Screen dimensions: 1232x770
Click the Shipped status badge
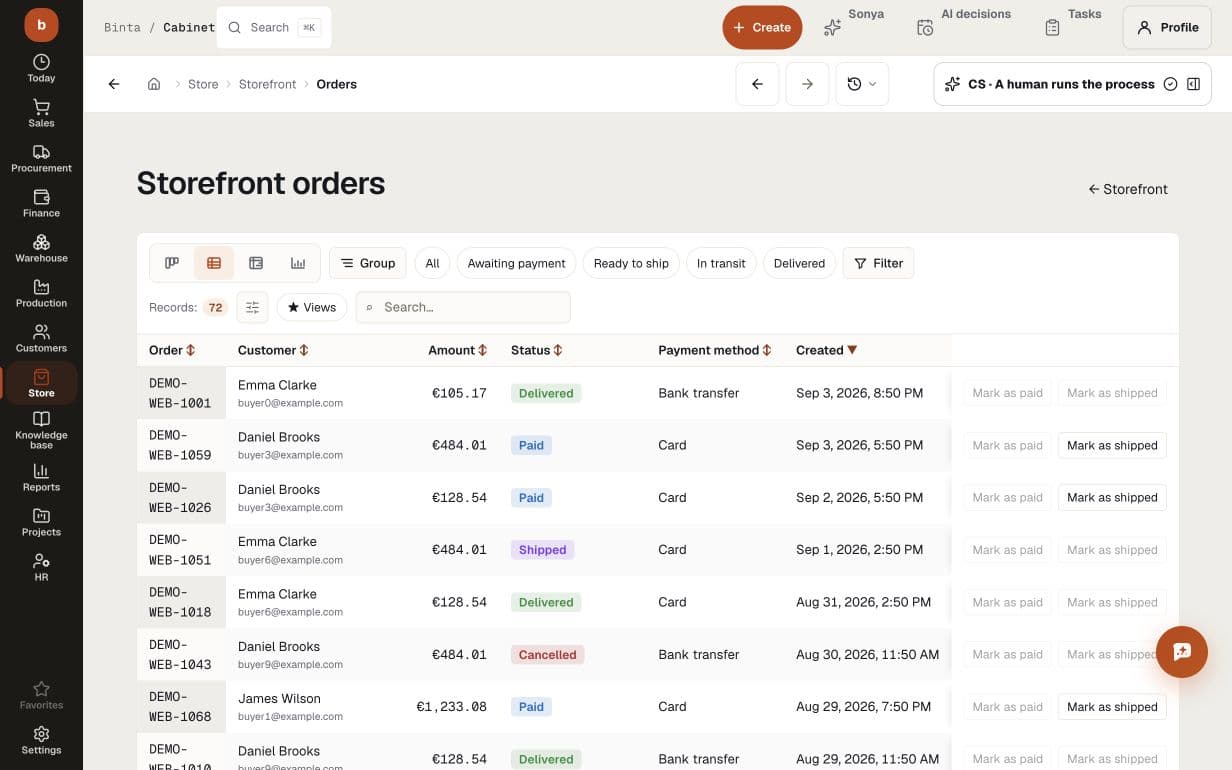[x=542, y=550]
